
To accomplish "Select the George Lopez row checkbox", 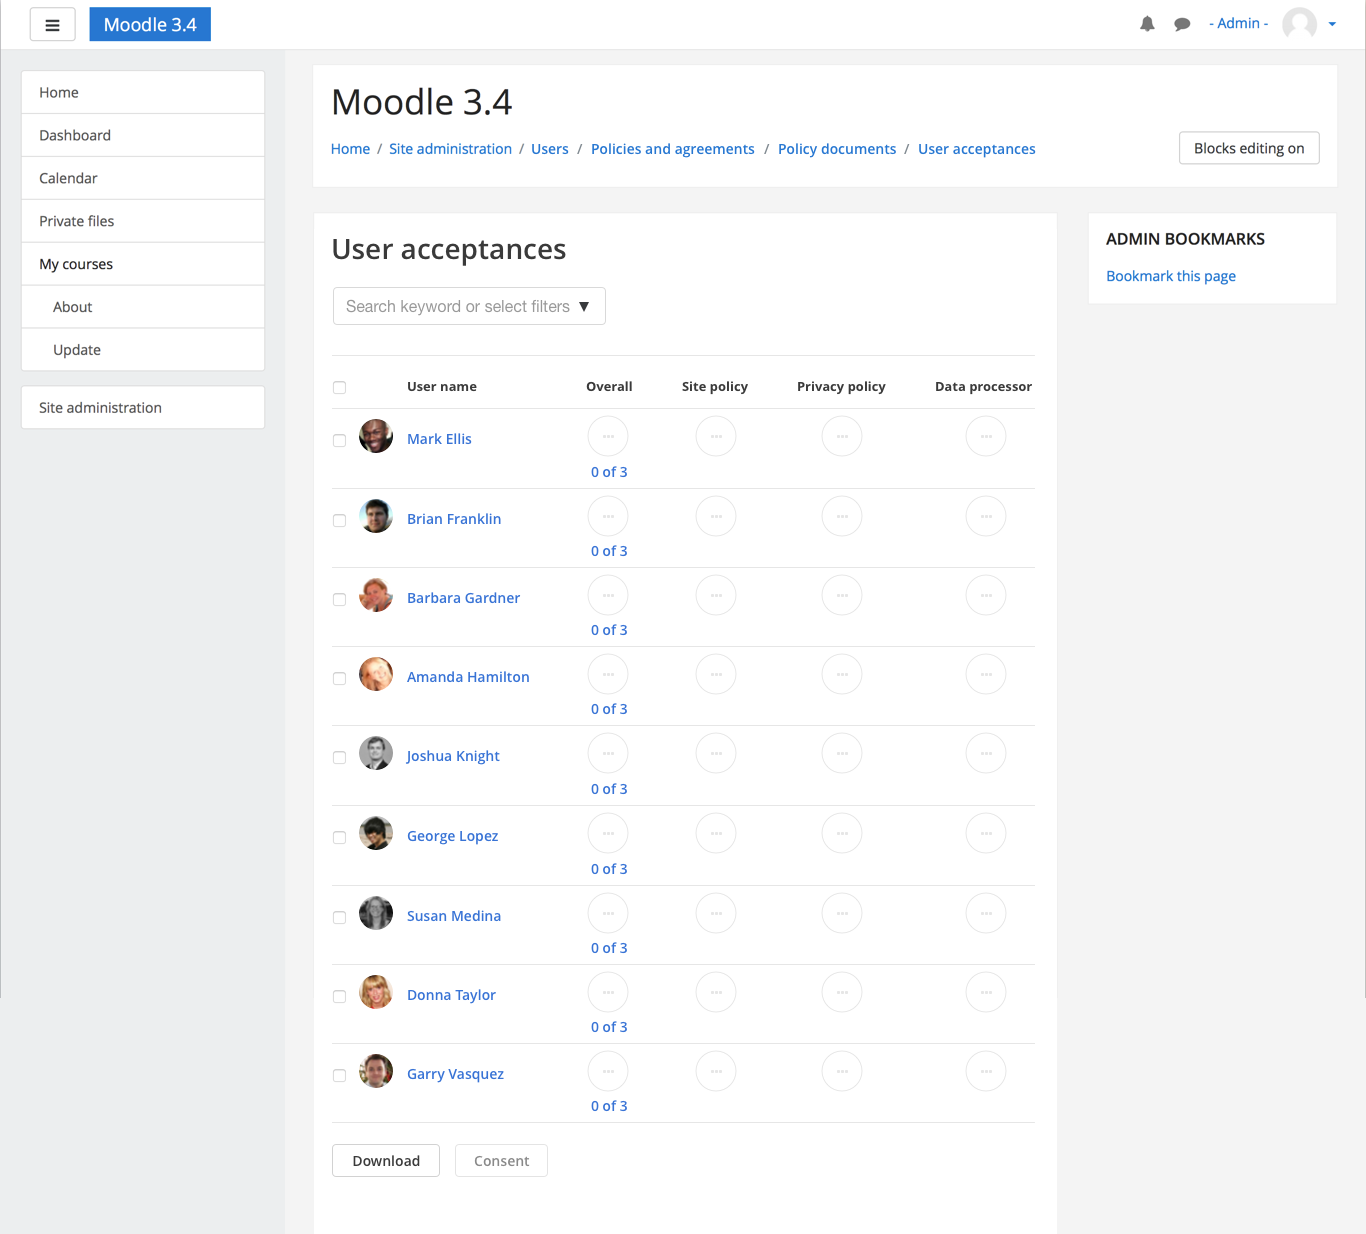I will (x=339, y=837).
